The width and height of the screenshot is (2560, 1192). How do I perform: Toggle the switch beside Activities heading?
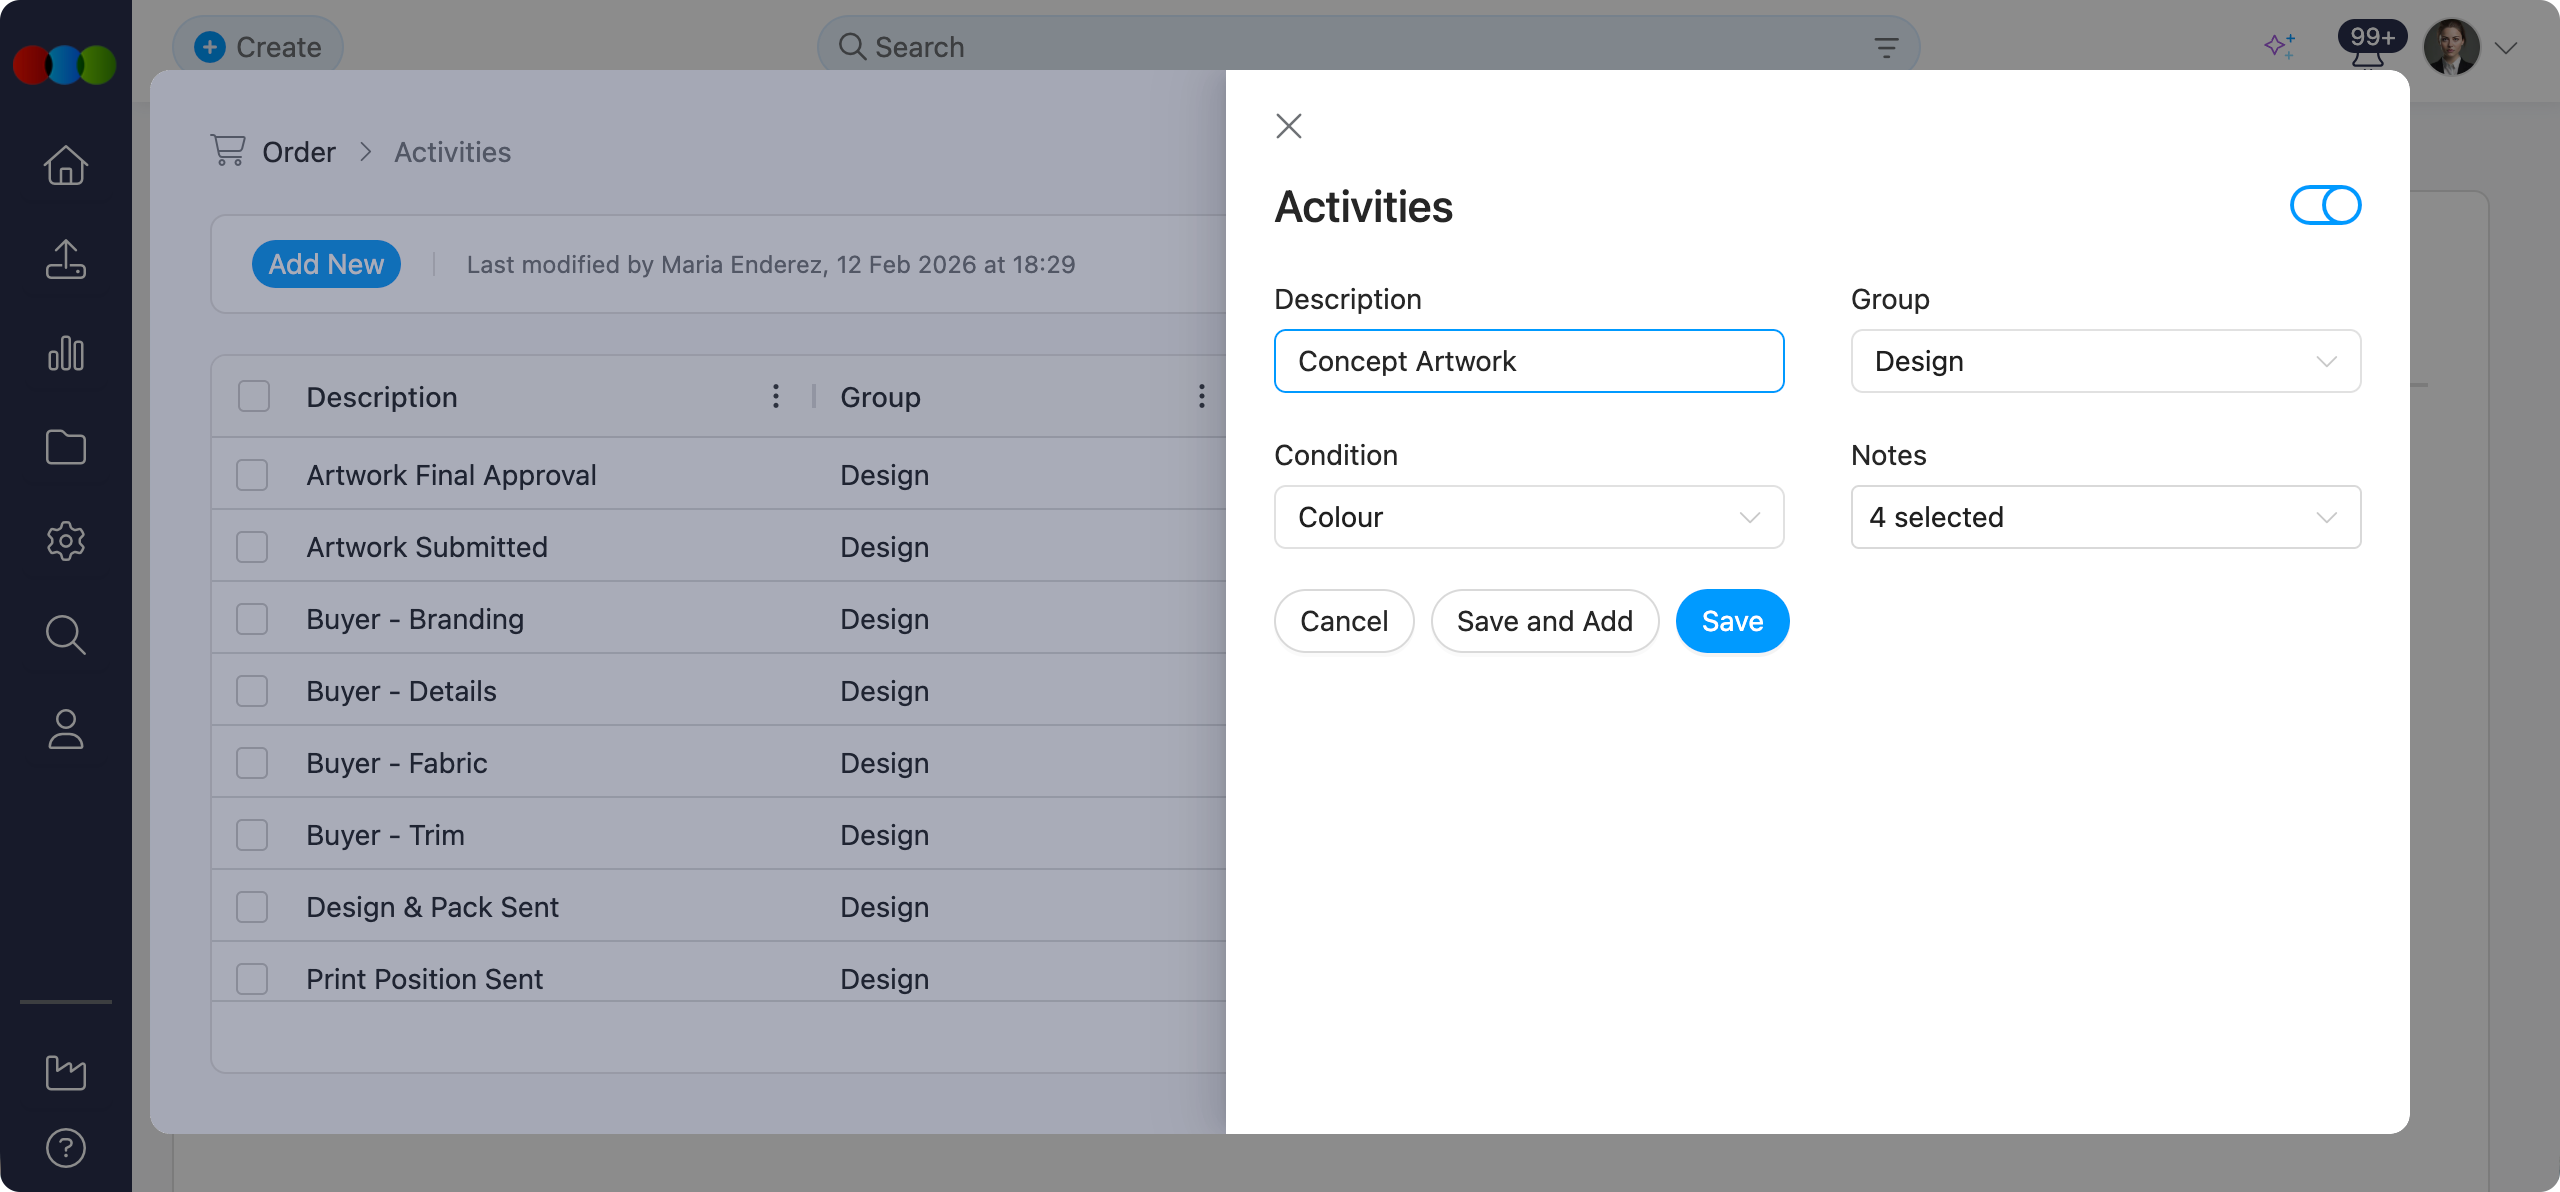pyautogui.click(x=2325, y=205)
